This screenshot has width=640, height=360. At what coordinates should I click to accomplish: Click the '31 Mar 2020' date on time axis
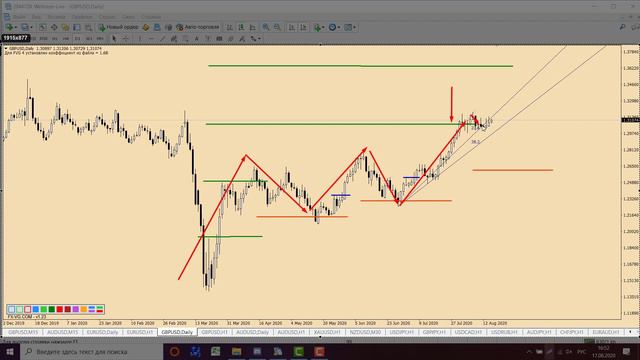[238, 323]
